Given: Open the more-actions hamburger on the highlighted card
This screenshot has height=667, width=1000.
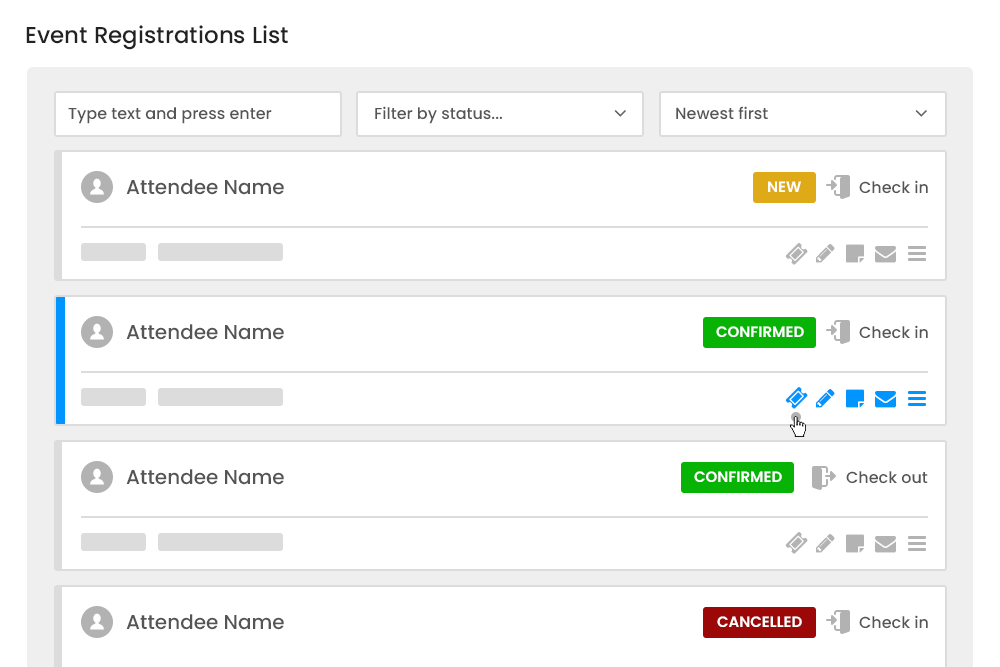Looking at the screenshot, I should click(916, 398).
